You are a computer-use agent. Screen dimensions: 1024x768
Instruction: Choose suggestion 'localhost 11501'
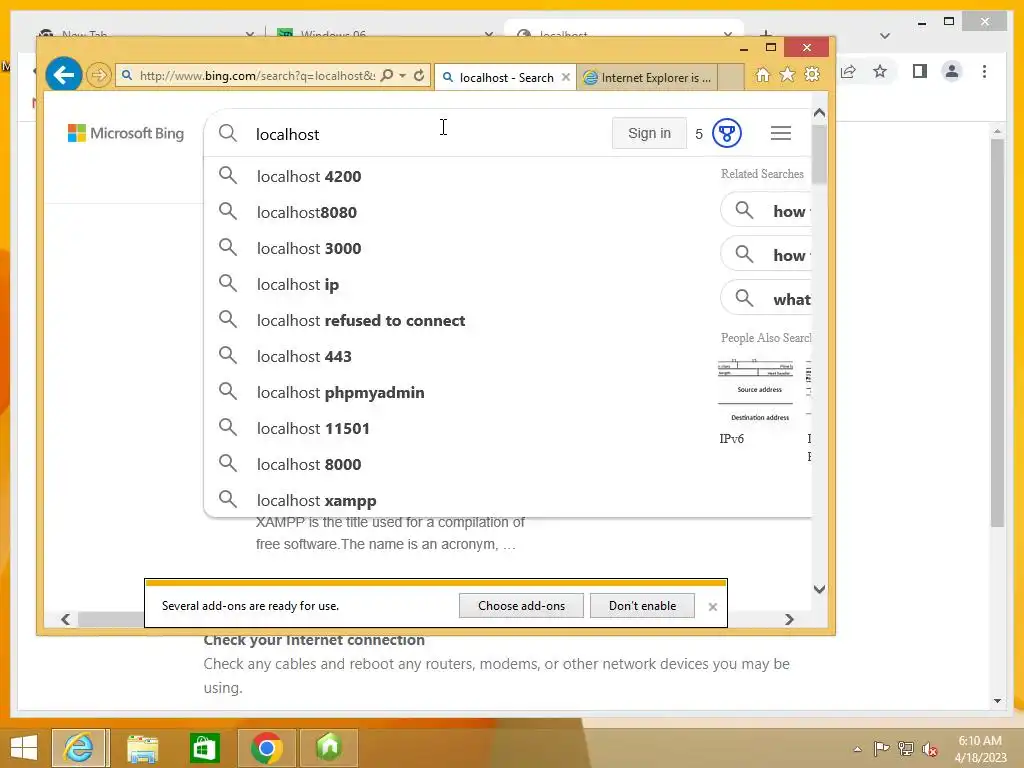508,428
